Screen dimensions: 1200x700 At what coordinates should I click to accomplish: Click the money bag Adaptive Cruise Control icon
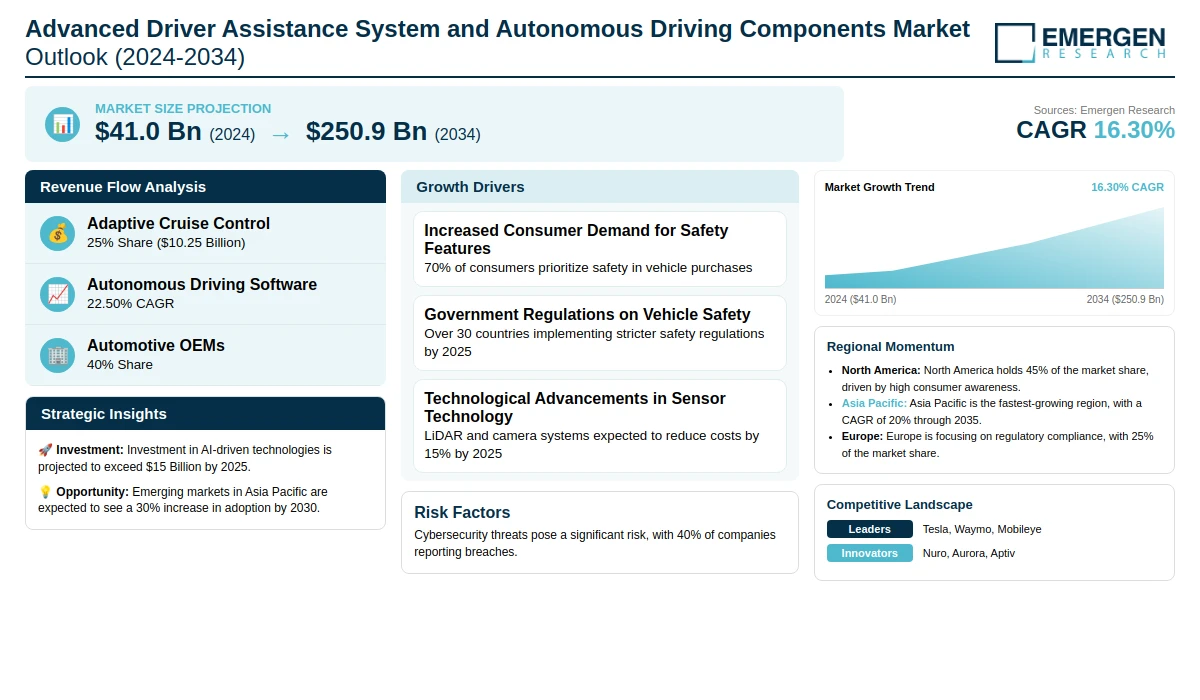coord(58,233)
